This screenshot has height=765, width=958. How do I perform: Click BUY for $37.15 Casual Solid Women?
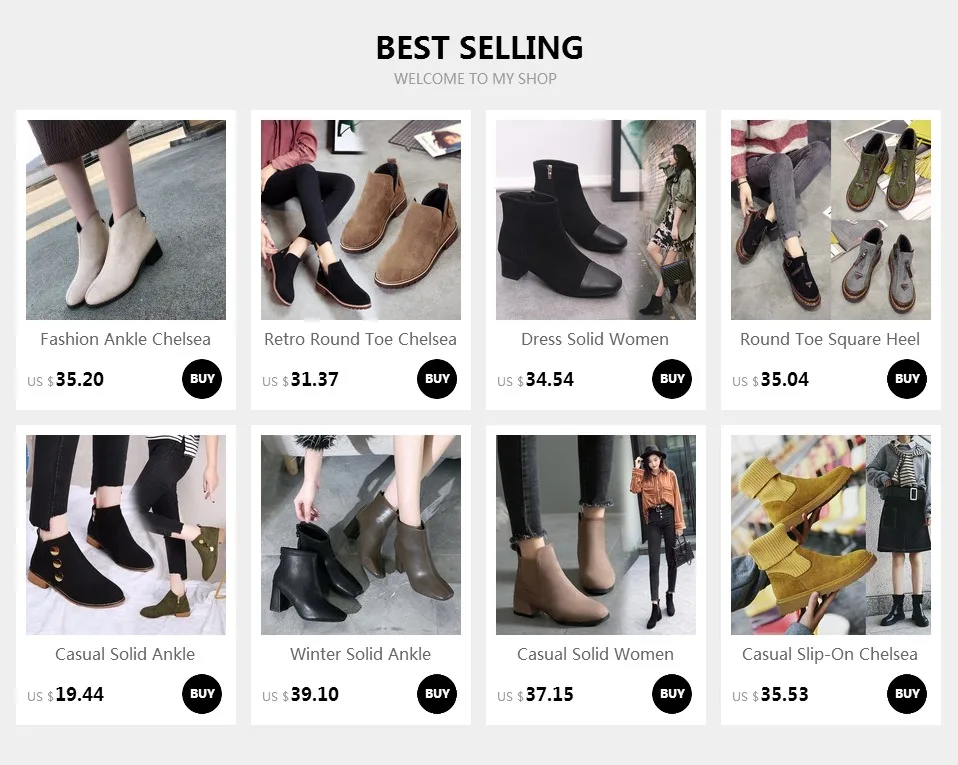672,694
